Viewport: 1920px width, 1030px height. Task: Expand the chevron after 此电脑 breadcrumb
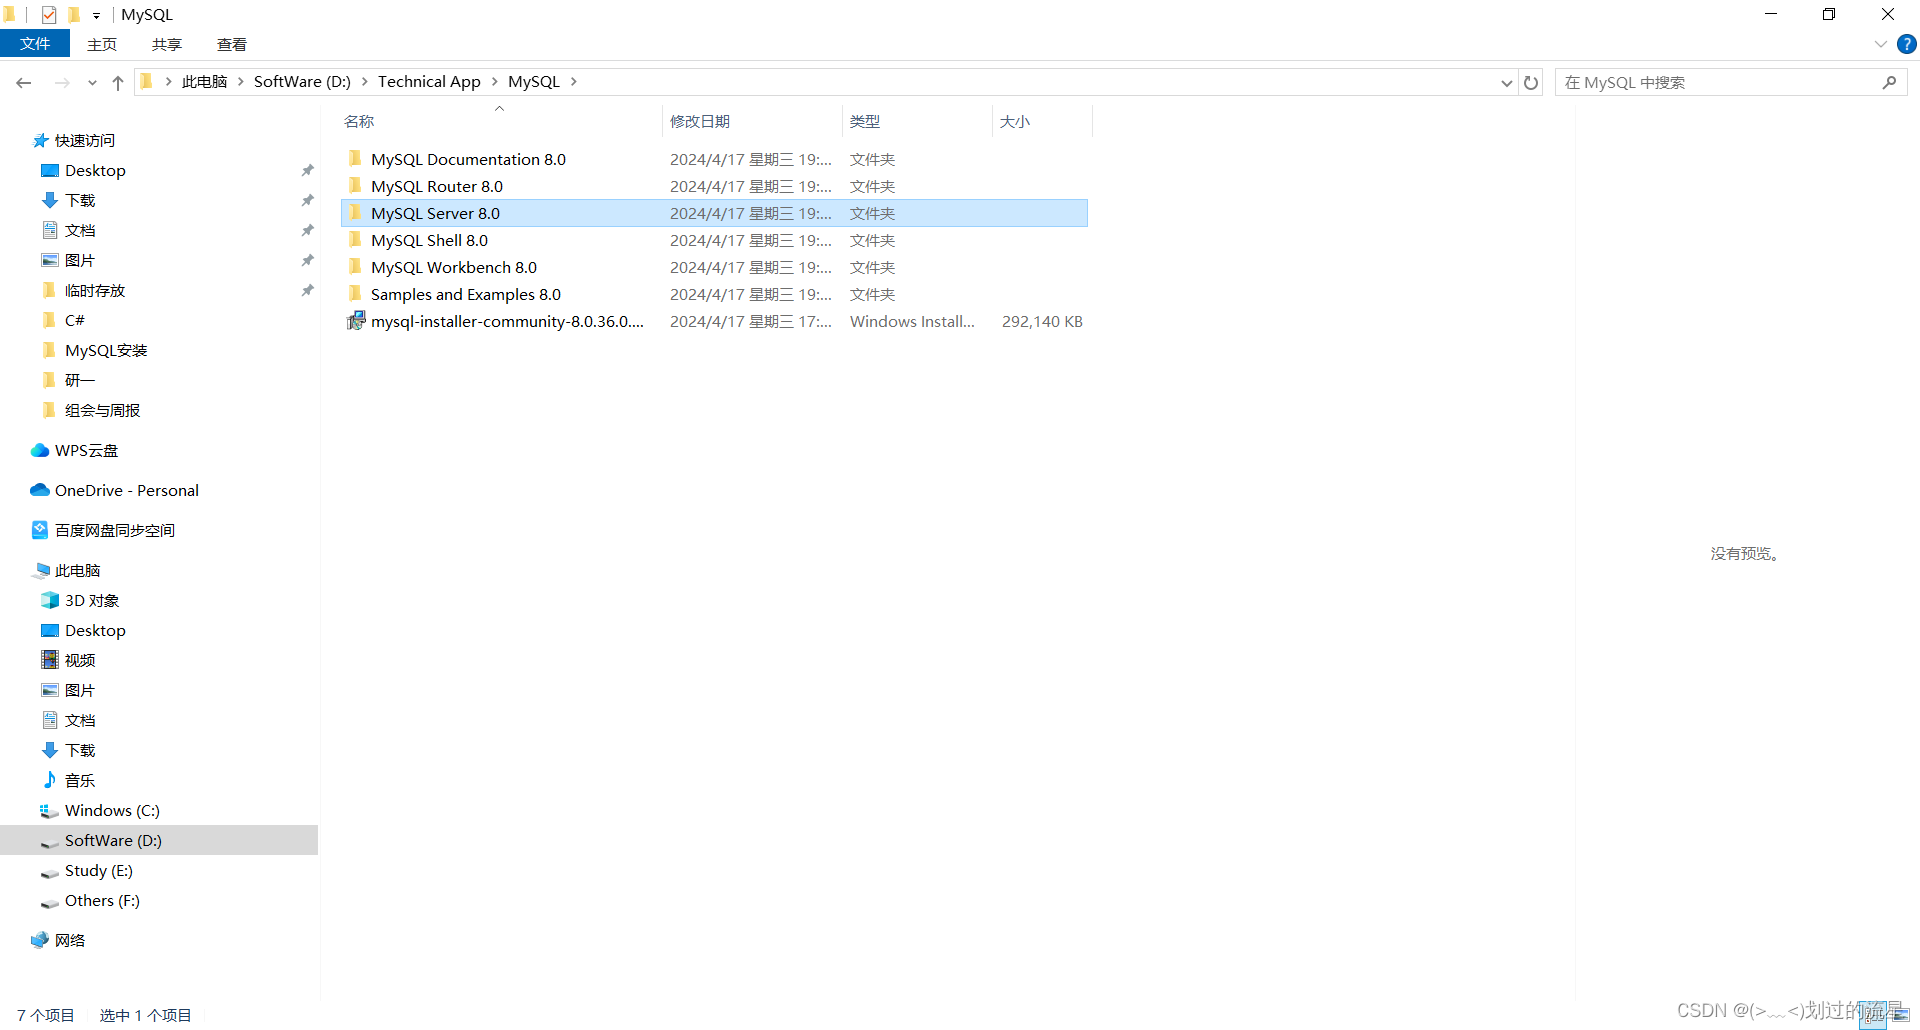point(241,82)
